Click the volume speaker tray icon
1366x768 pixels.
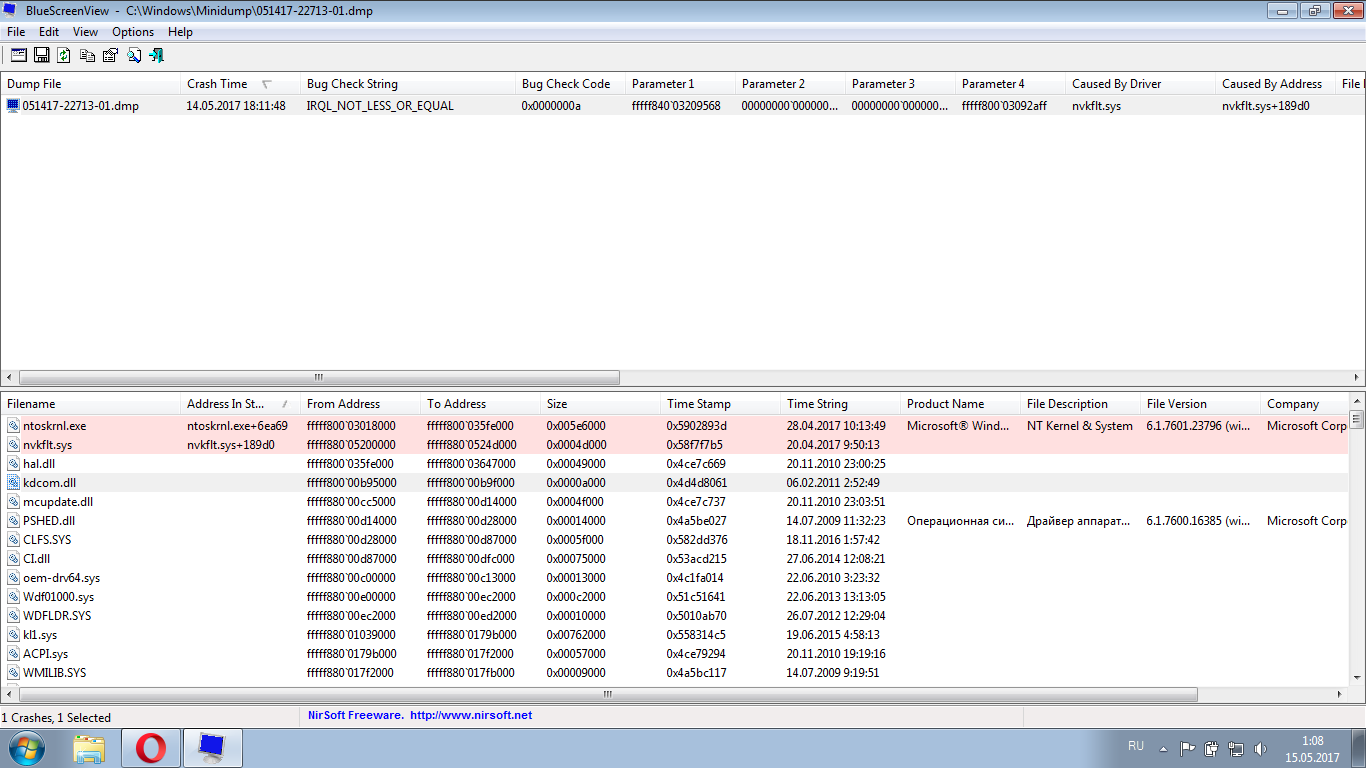[1260, 748]
